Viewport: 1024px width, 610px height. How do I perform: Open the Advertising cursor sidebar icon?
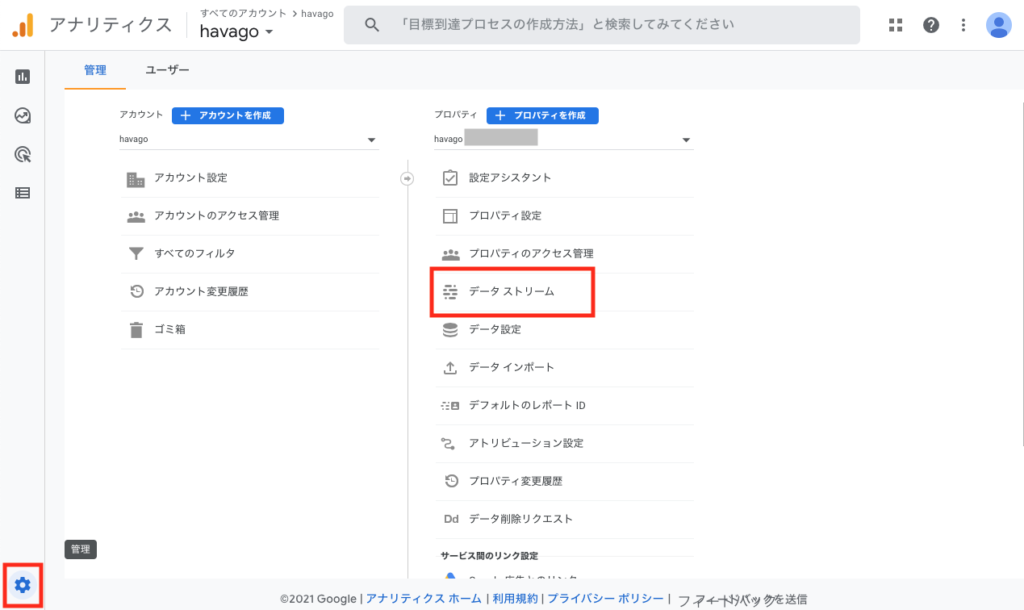pos(23,155)
